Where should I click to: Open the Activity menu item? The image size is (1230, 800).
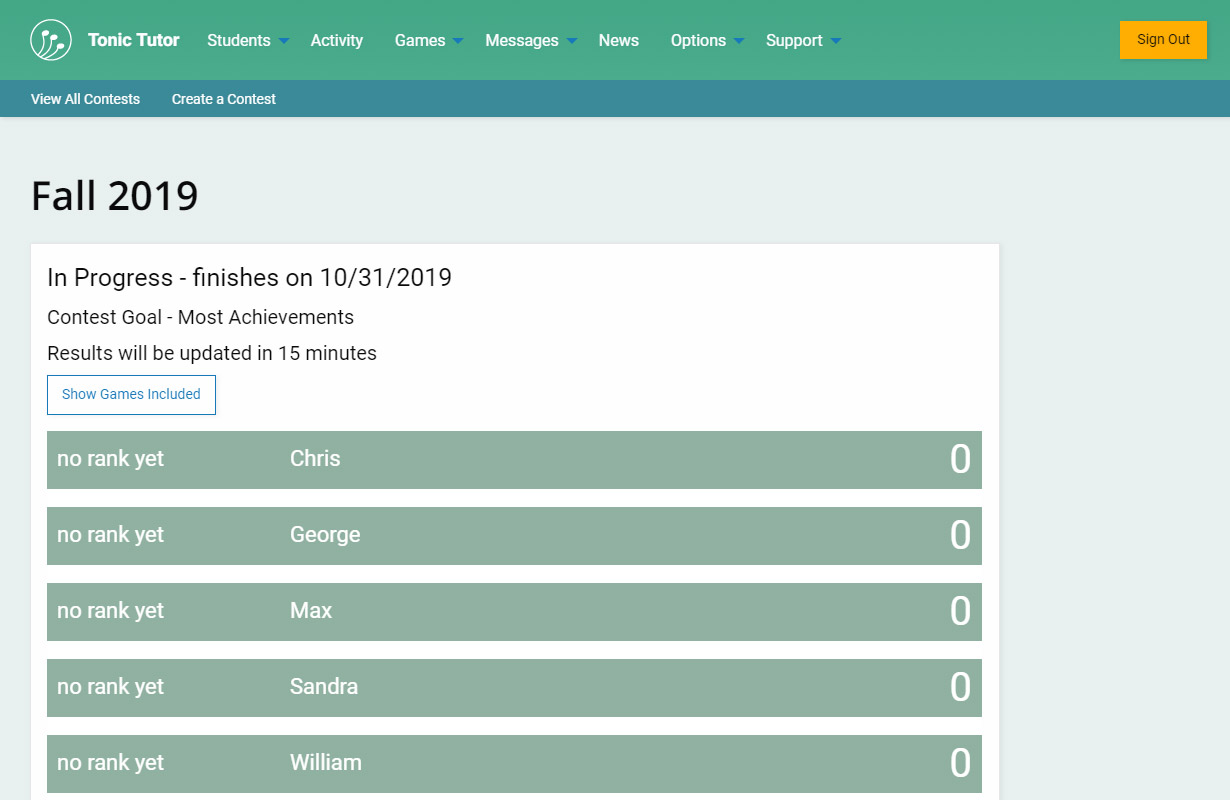click(336, 40)
